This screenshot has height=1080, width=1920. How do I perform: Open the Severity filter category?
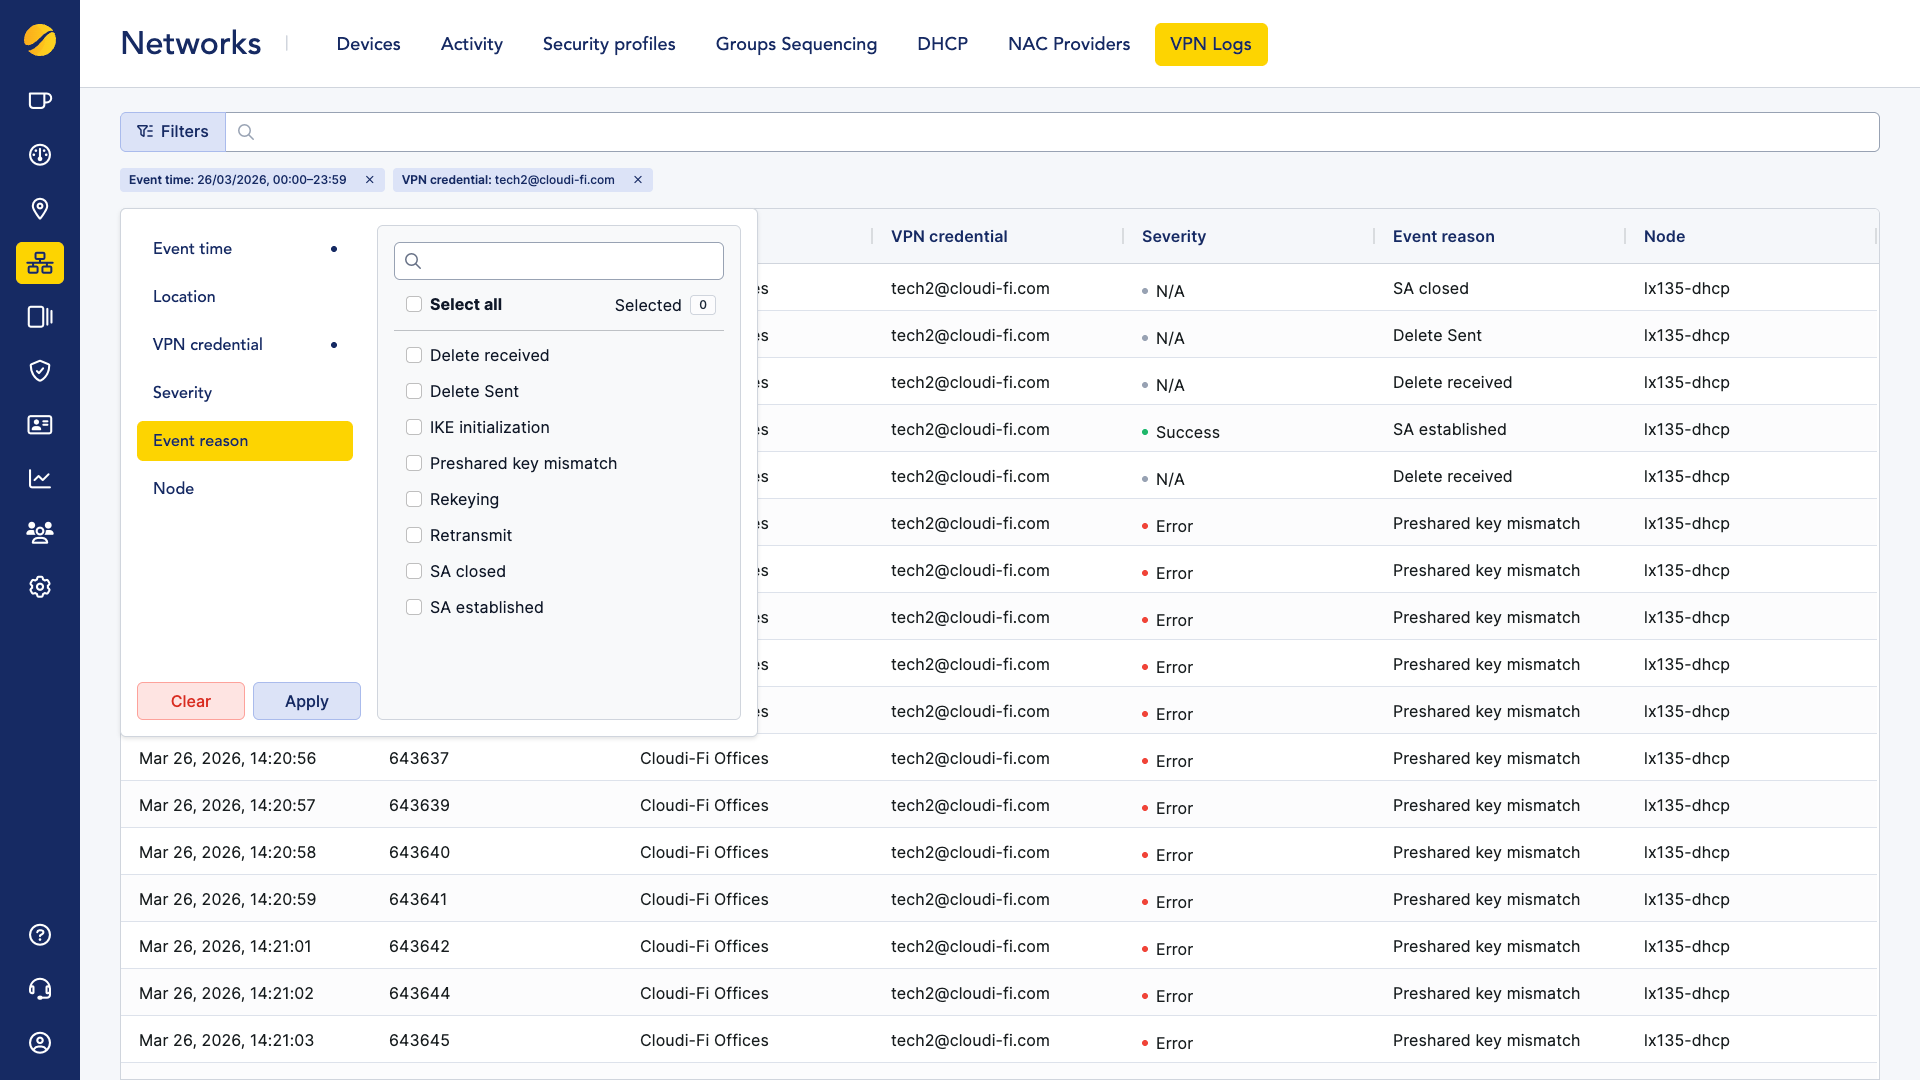click(x=183, y=392)
